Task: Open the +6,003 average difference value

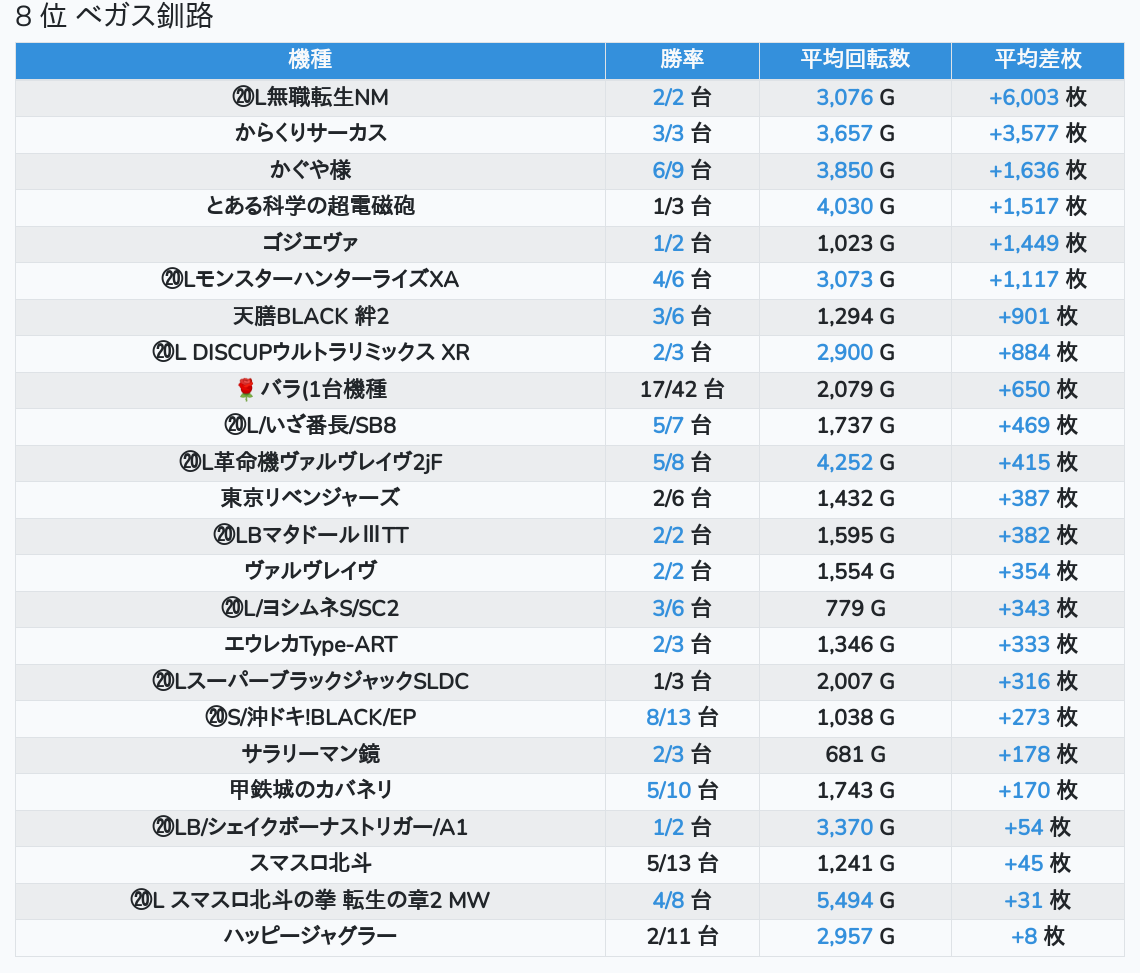Action: point(1023,98)
